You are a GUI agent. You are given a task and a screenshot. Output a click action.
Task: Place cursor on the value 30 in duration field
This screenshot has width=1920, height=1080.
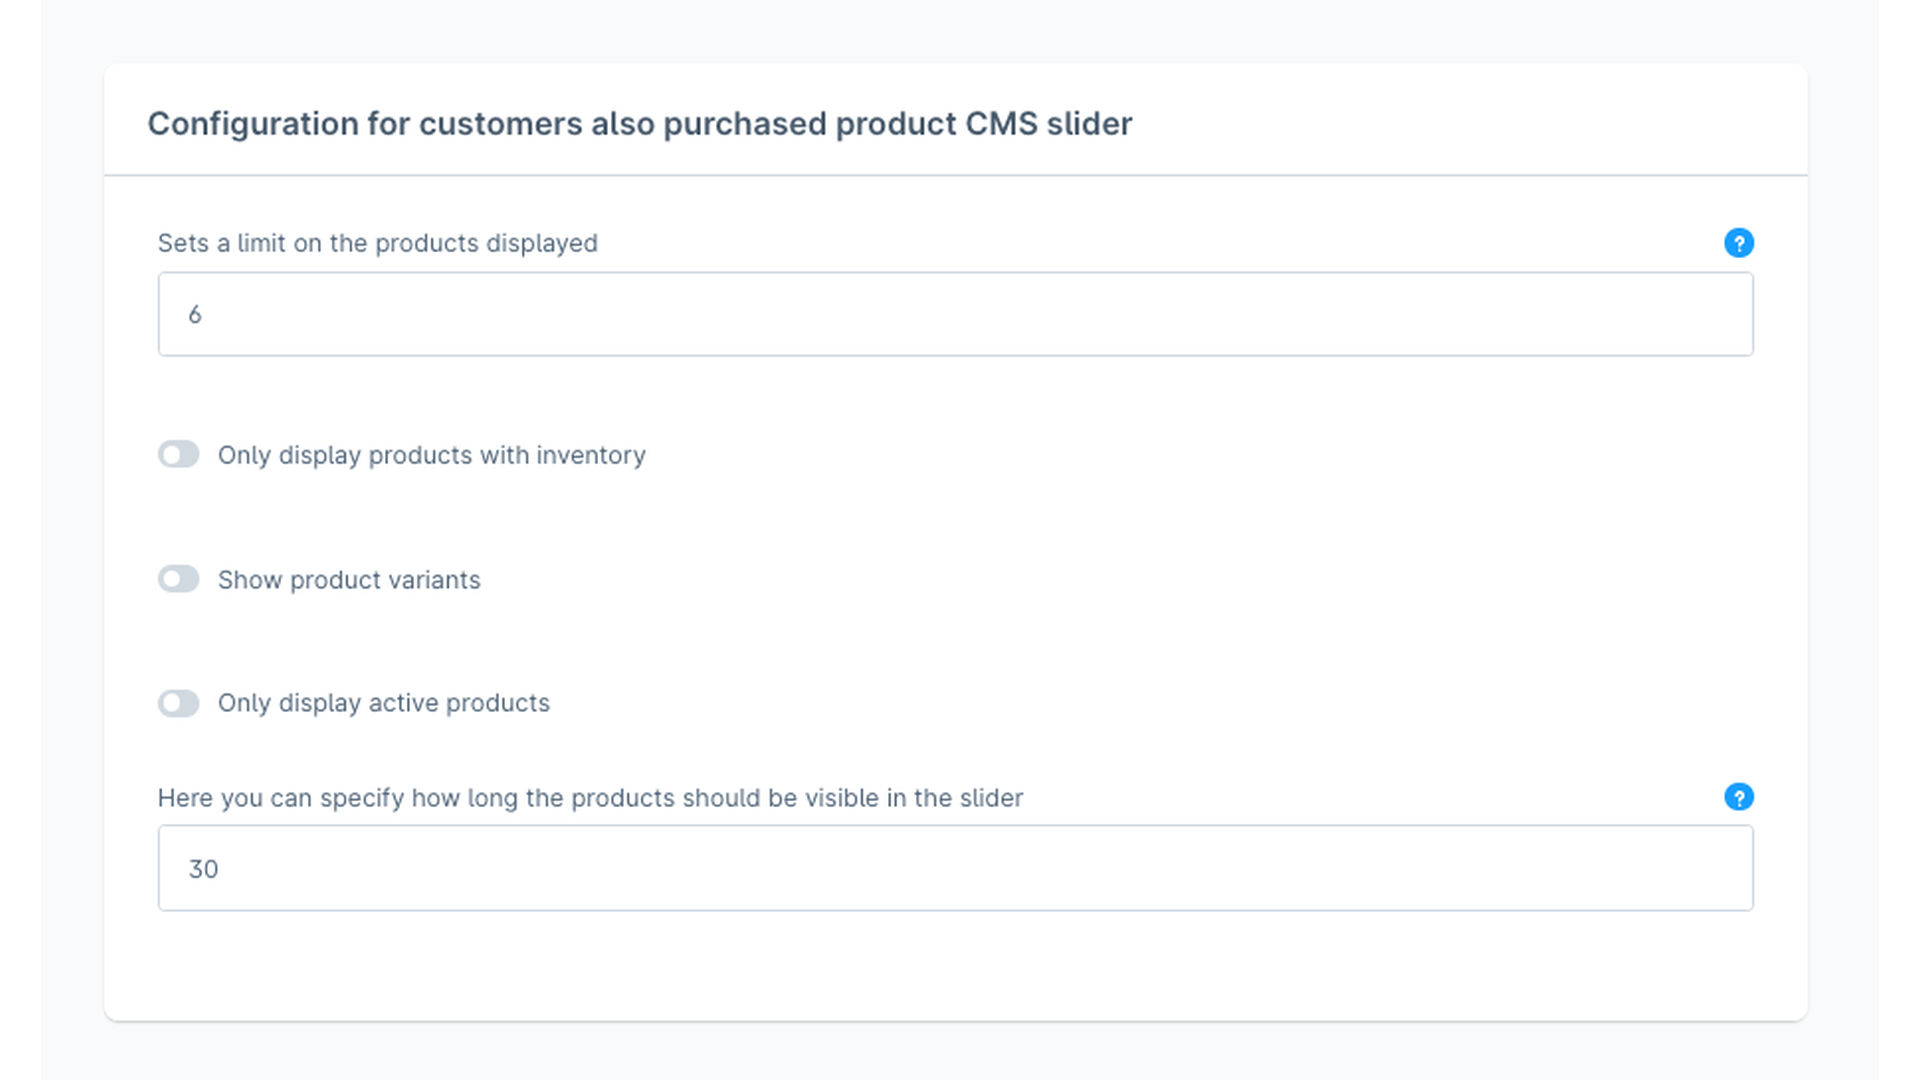pyautogui.click(x=203, y=869)
